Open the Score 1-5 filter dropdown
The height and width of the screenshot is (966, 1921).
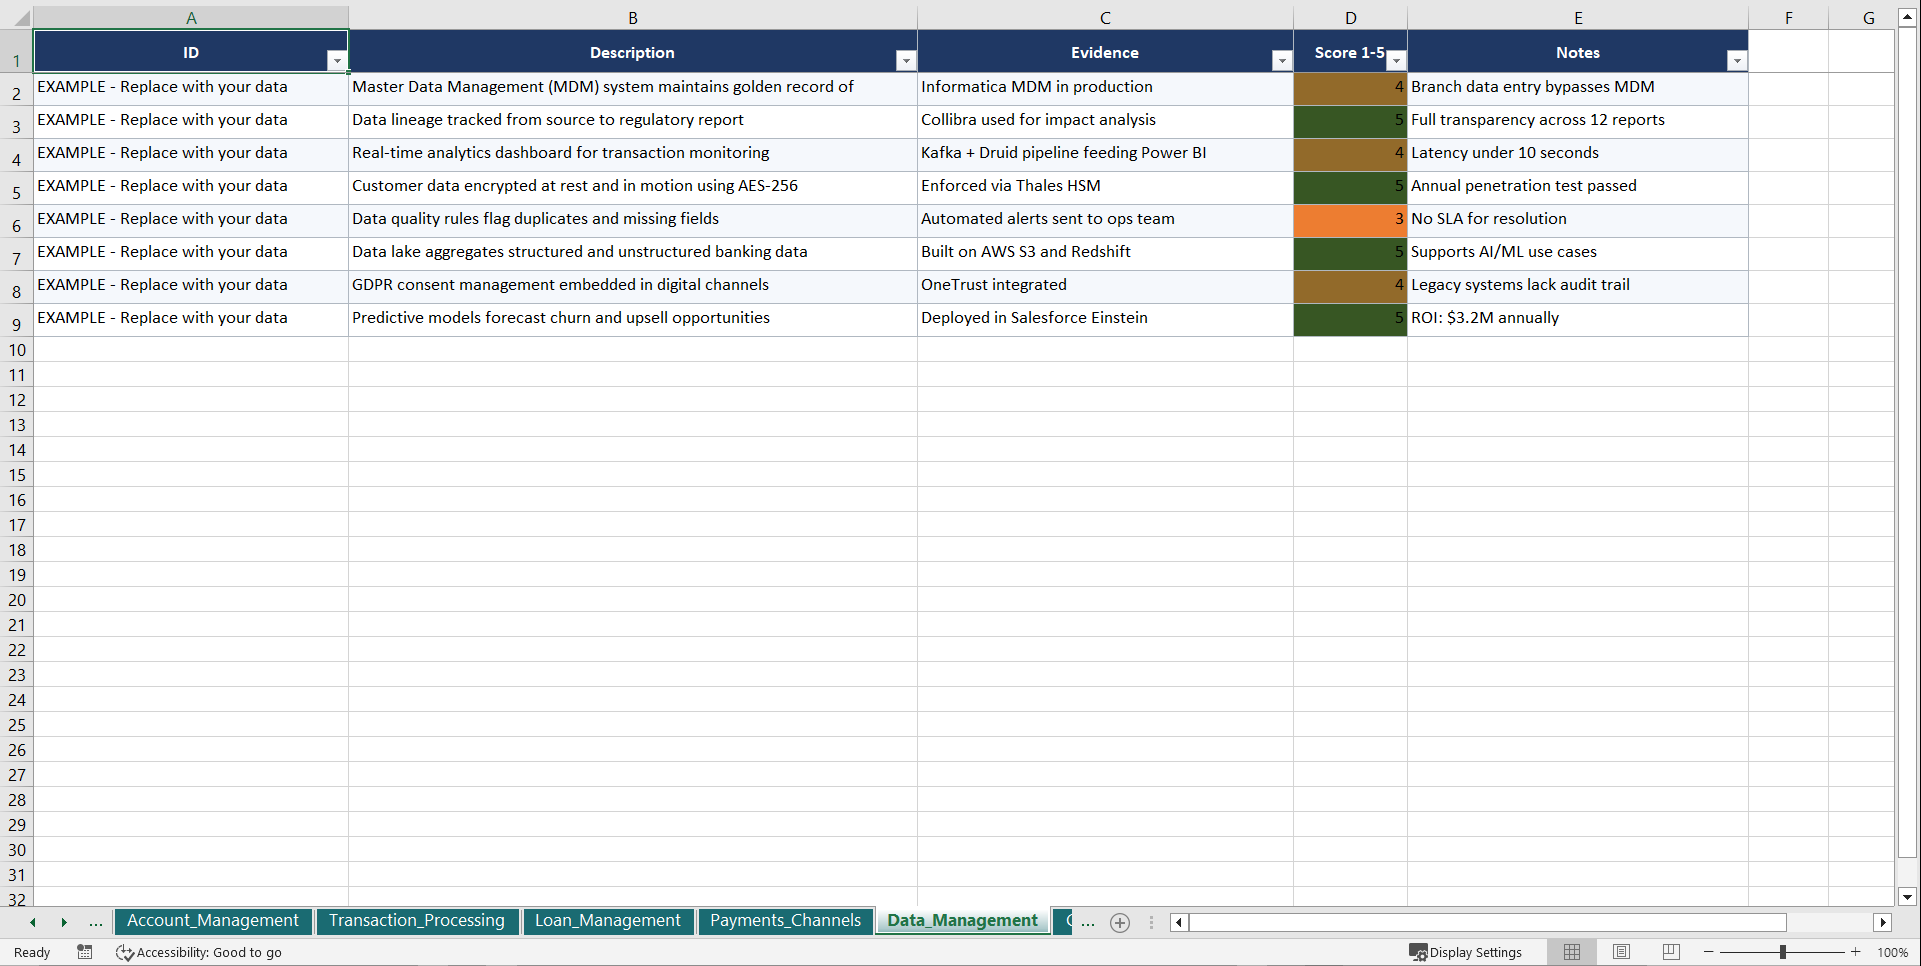pyautogui.click(x=1396, y=60)
